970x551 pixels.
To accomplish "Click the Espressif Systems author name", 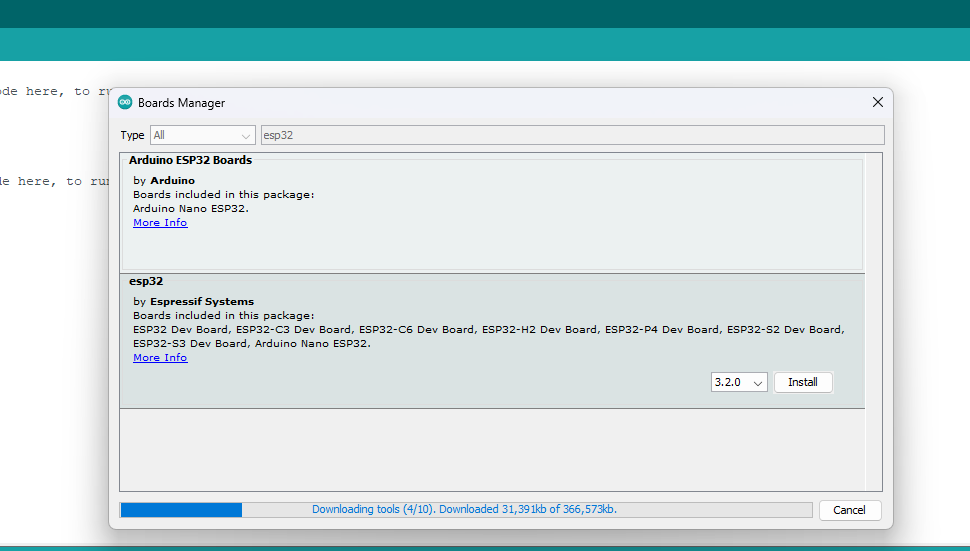I will click(x=202, y=302).
